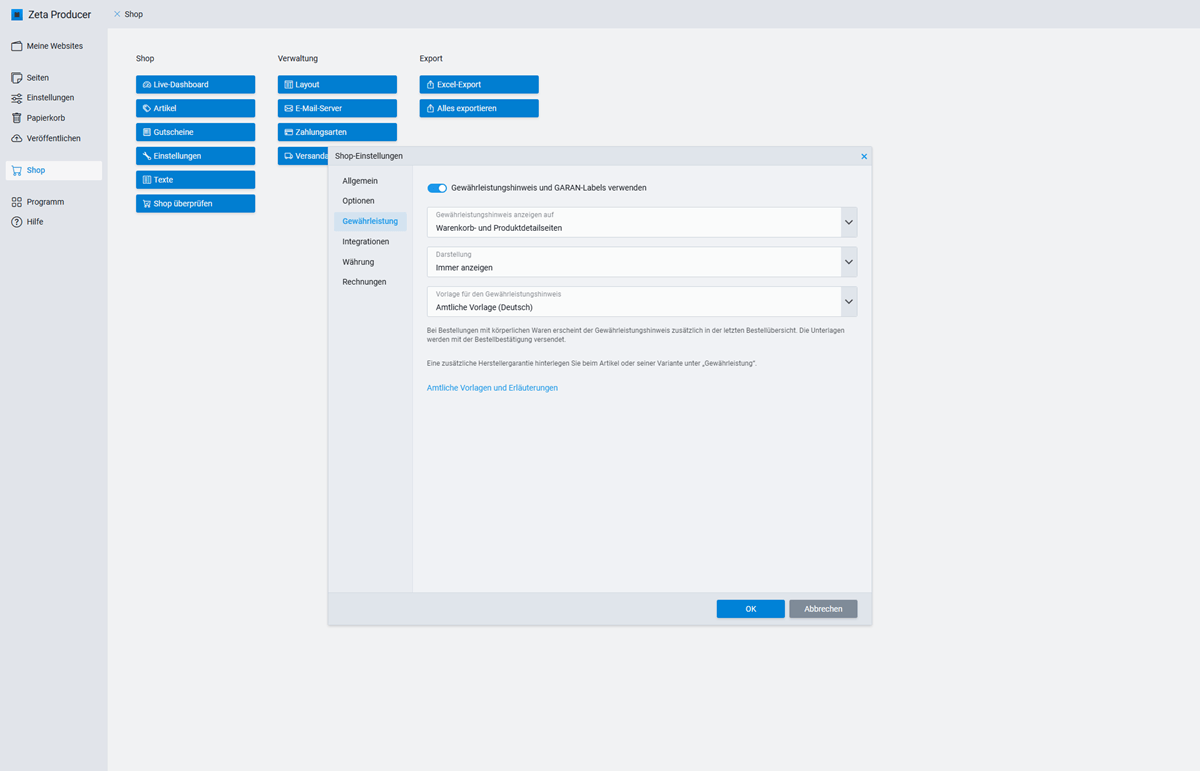
Task: Click the Programm grid icon
Action: (17, 202)
